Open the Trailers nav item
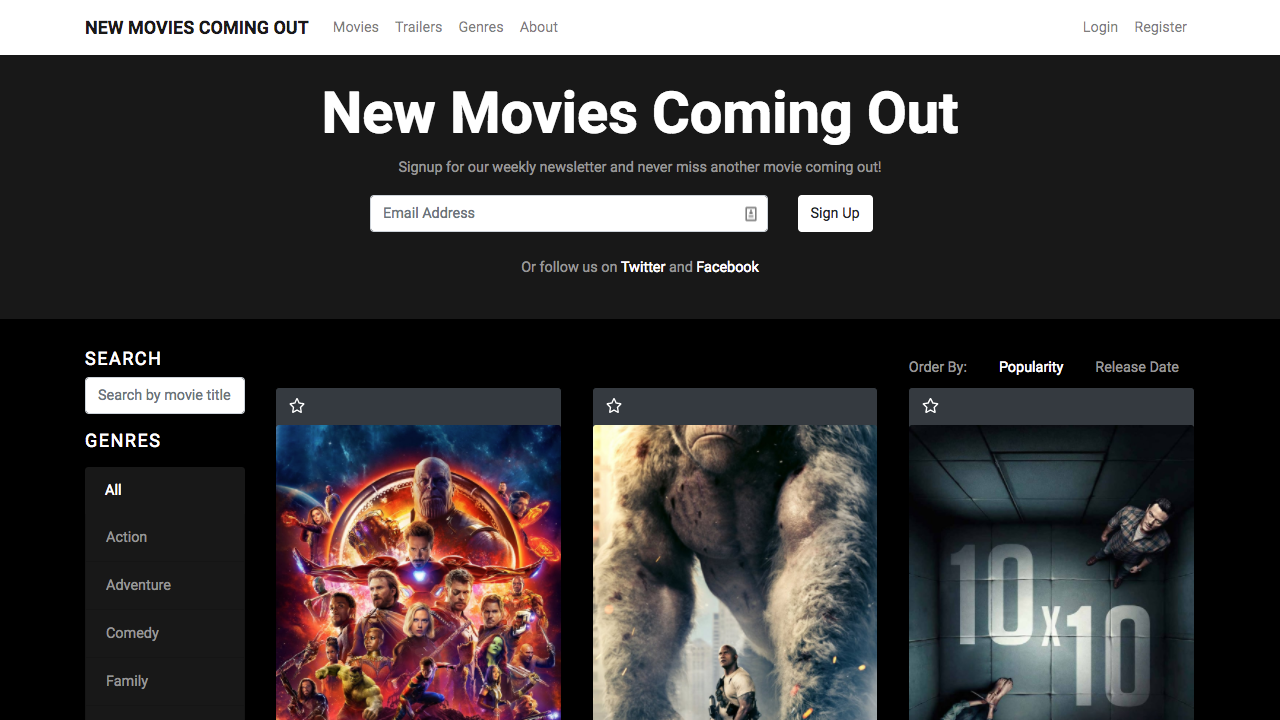Image resolution: width=1280 pixels, height=720 pixels. point(419,27)
